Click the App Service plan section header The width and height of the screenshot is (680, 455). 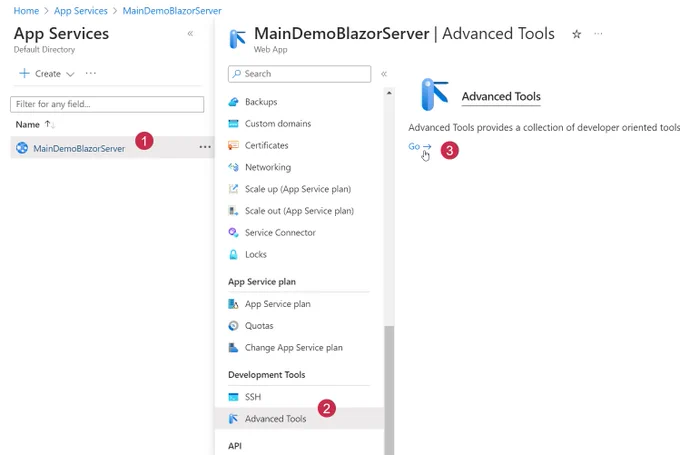click(262, 282)
